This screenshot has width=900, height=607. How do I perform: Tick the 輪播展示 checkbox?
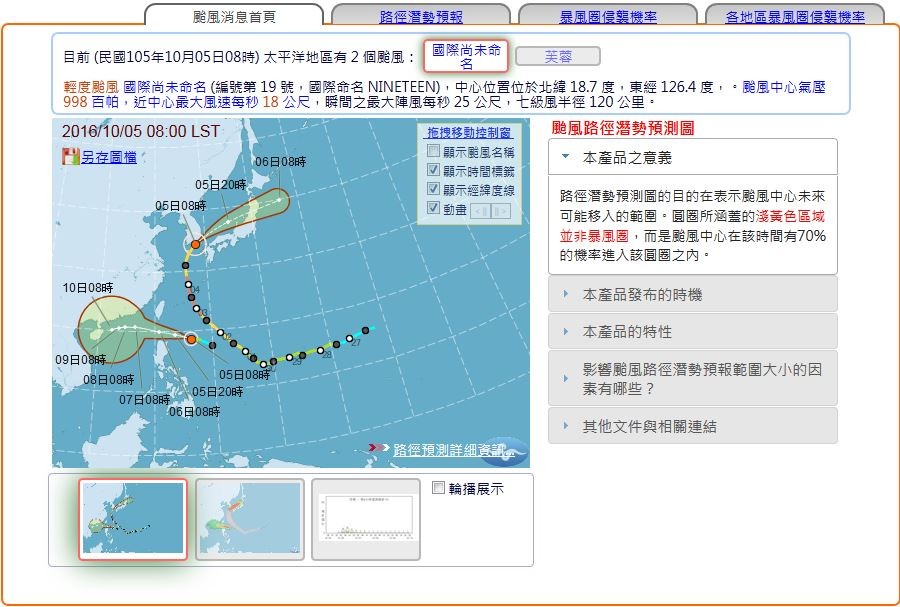[439, 488]
